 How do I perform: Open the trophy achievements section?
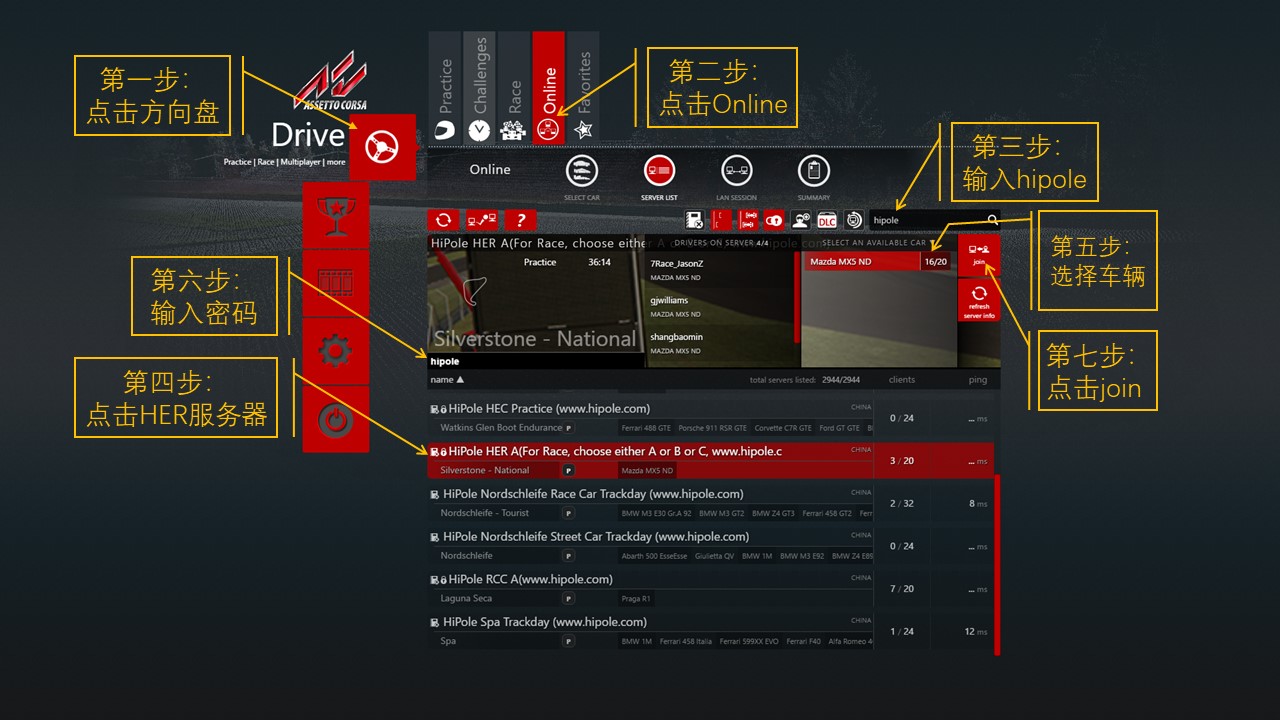coord(335,214)
